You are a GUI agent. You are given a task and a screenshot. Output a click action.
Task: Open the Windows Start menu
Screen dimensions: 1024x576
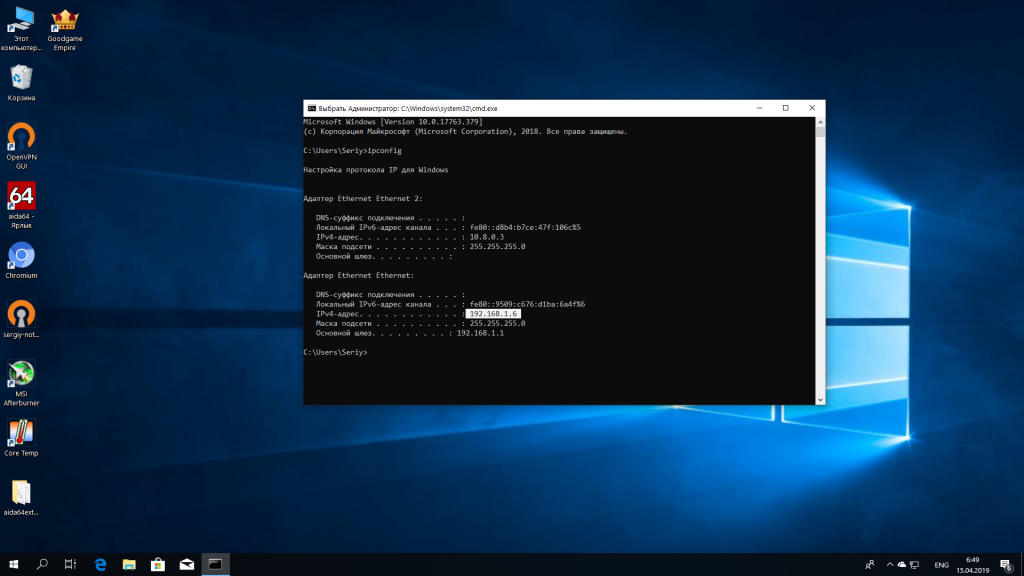[14, 564]
